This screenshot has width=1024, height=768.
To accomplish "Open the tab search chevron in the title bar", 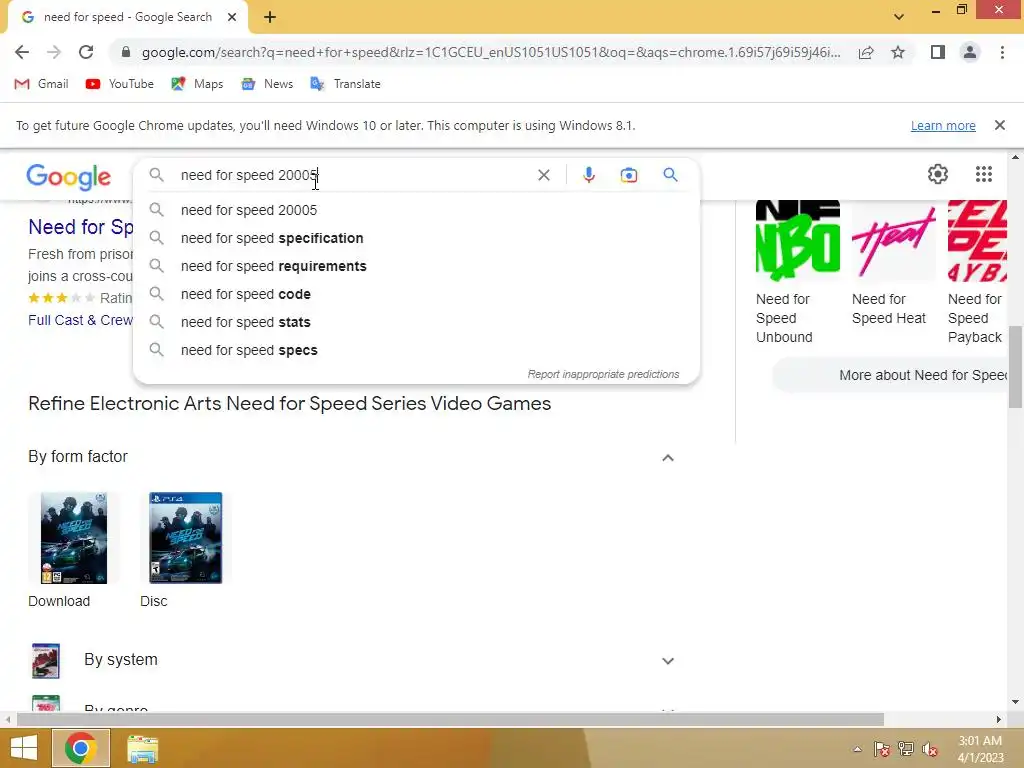I will [x=899, y=16].
